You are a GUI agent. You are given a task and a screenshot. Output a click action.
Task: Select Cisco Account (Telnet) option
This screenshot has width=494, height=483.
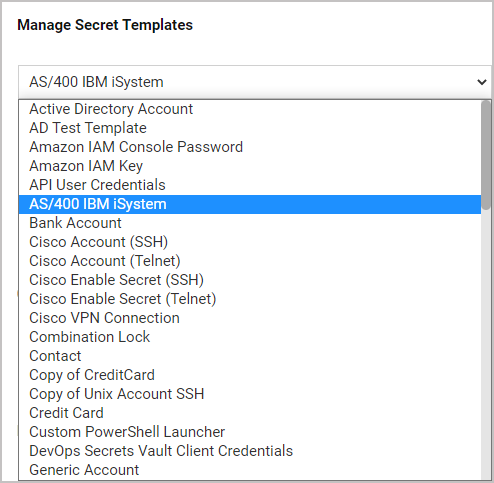tap(250, 261)
